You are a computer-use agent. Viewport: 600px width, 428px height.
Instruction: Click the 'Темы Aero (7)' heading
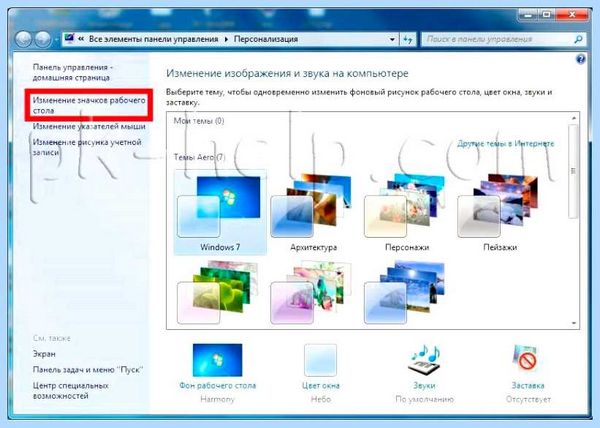pyautogui.click(x=199, y=157)
